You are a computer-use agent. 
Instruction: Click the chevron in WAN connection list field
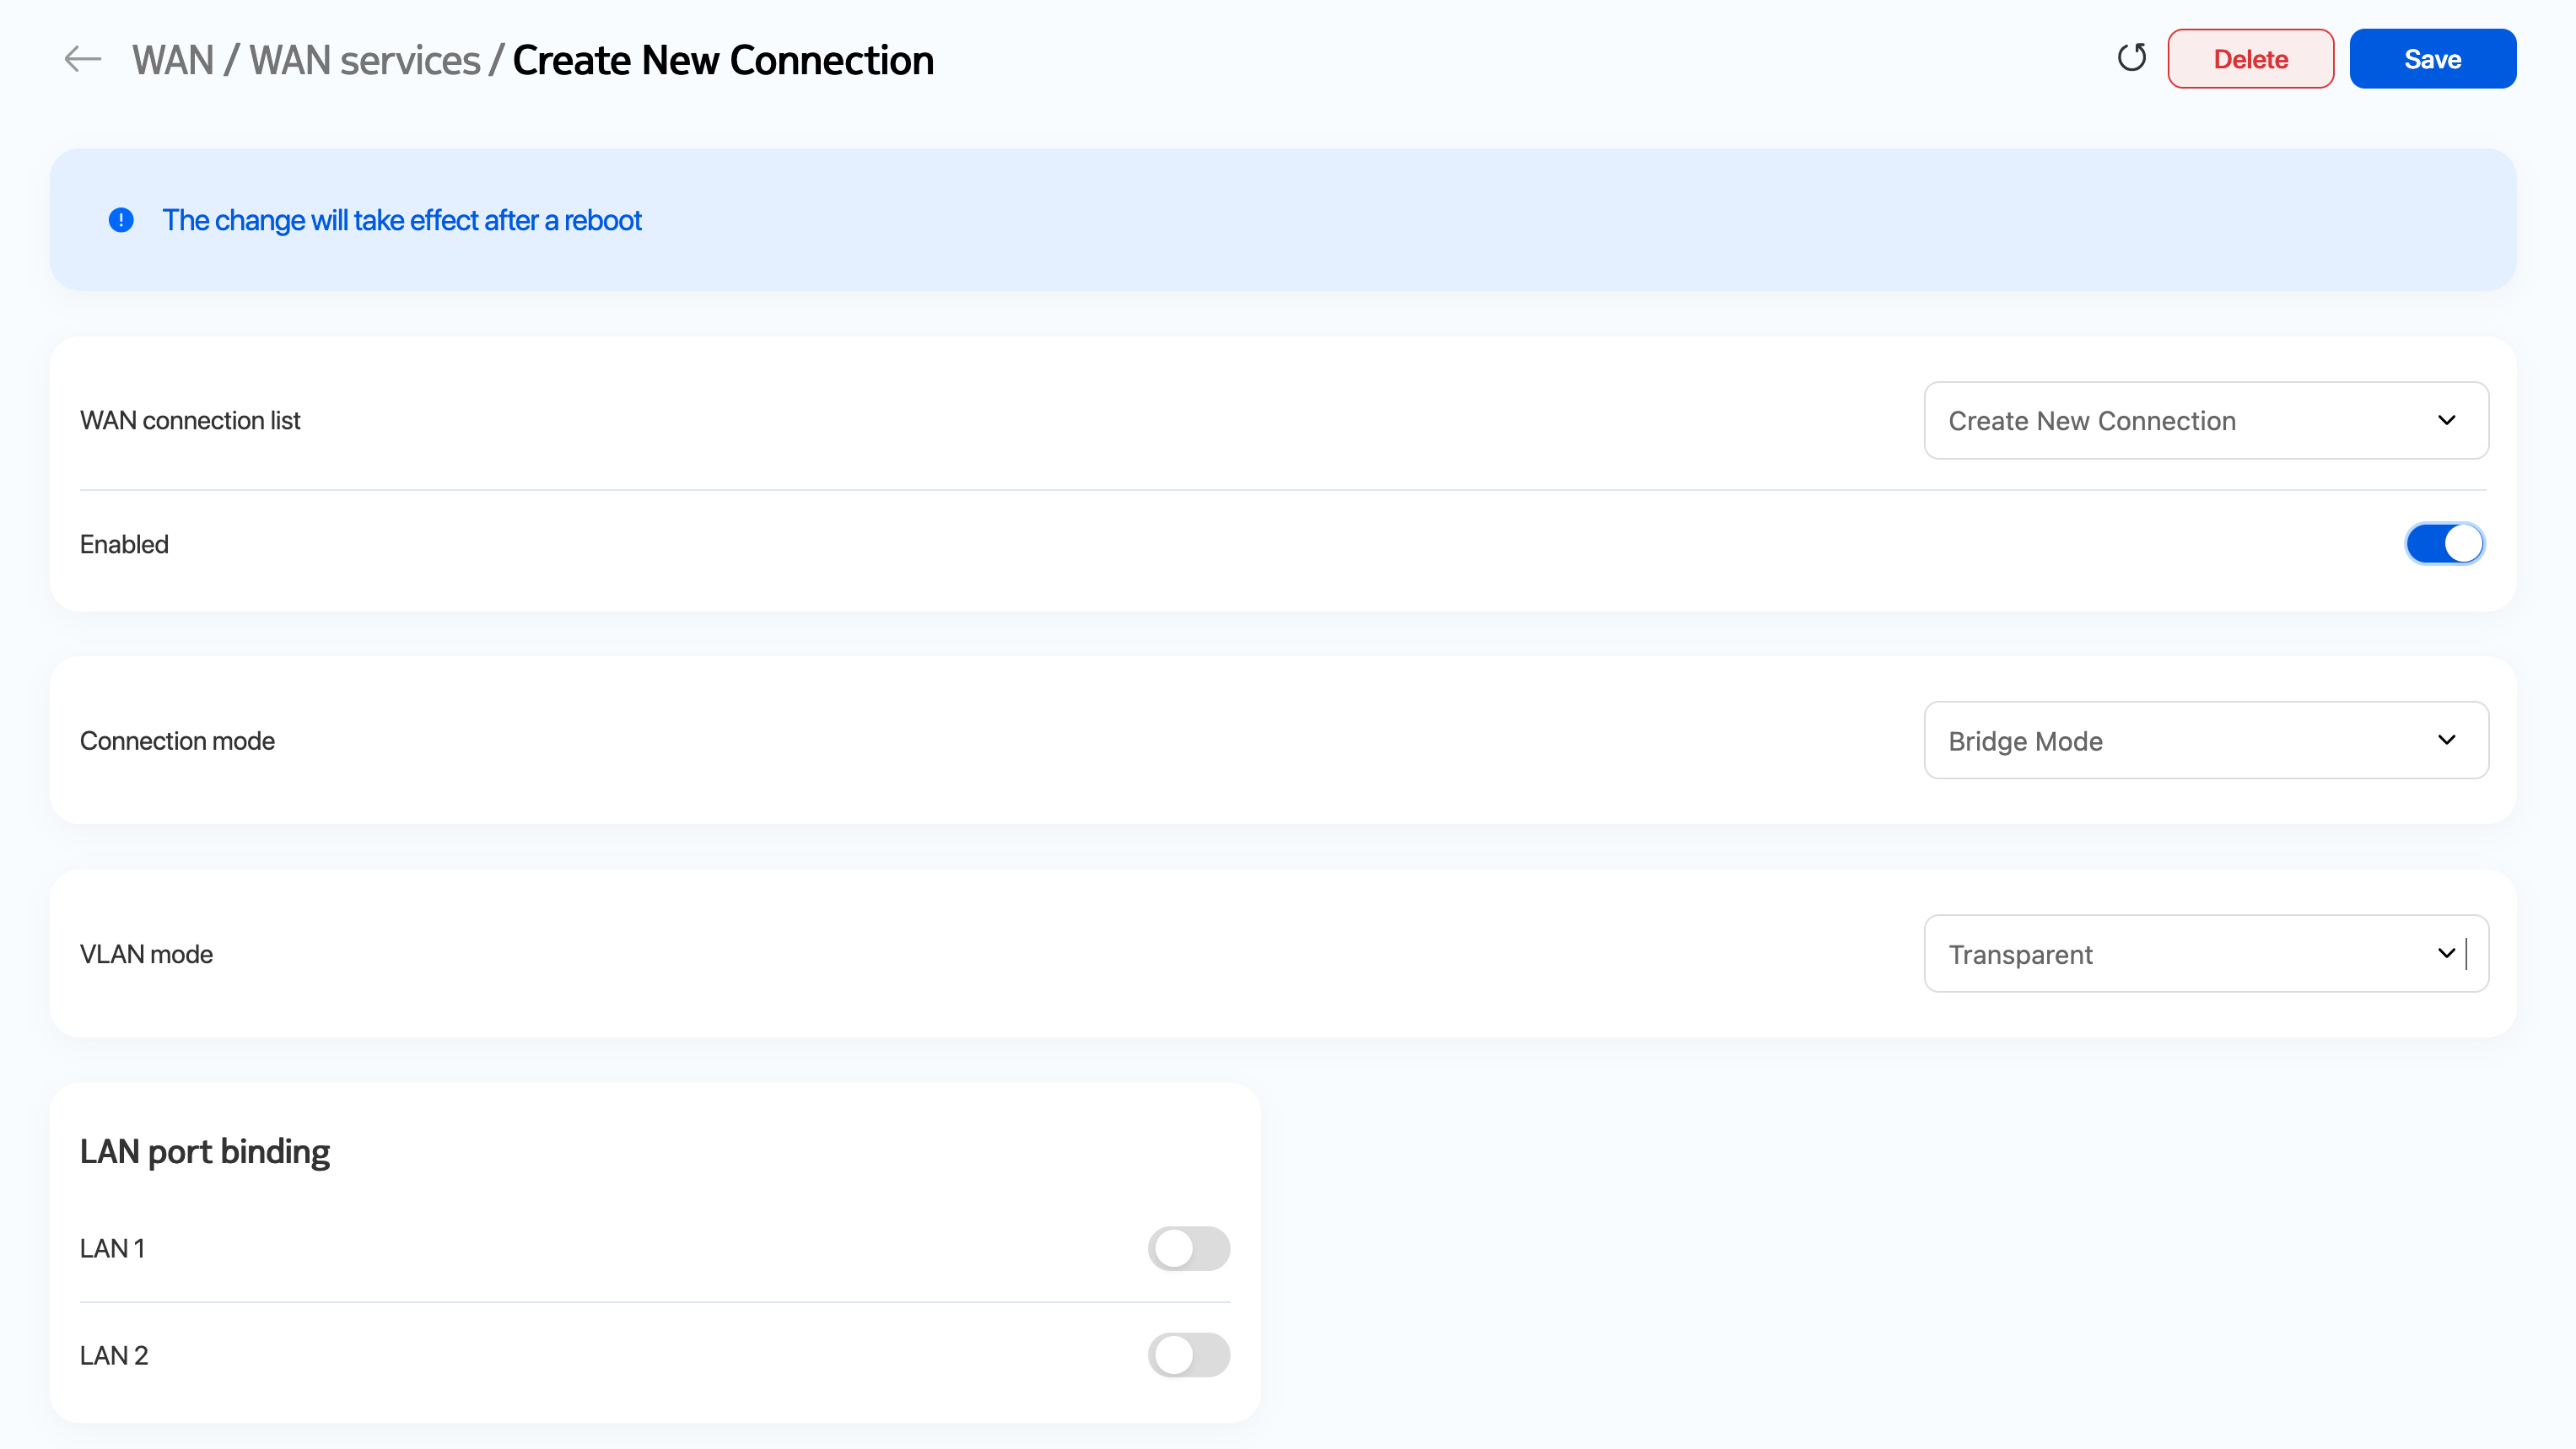2446,420
